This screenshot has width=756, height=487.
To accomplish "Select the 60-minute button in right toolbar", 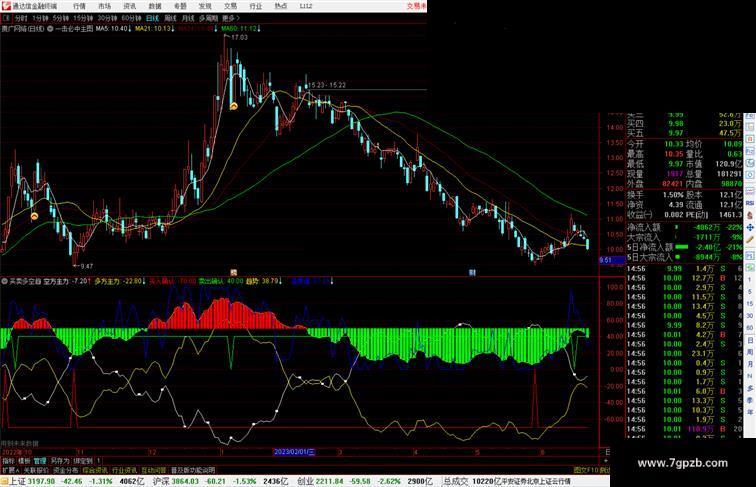I will 750,328.
